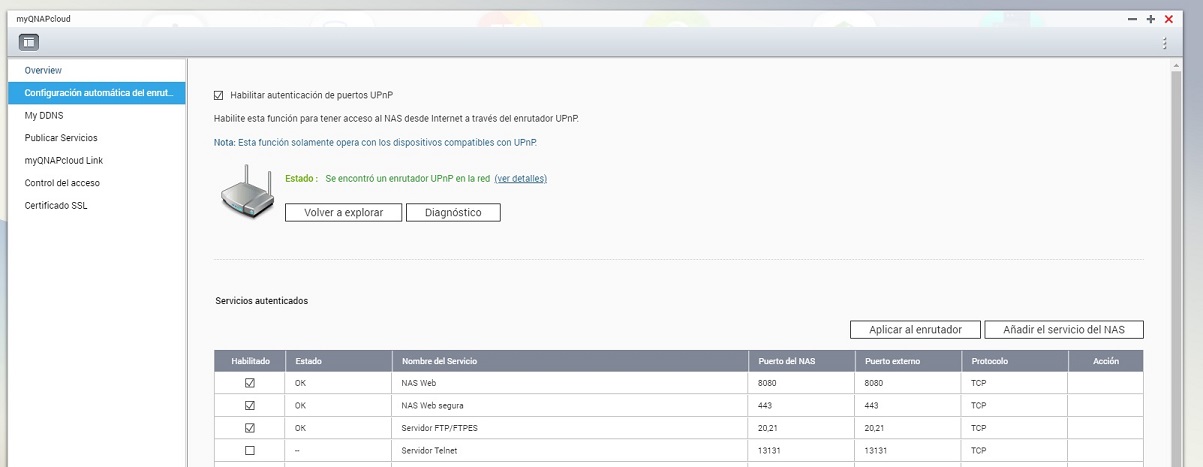Disable Habilitar autenticación de puertos UPnP checkbox
This screenshot has width=1203, height=467.
[x=219, y=95]
